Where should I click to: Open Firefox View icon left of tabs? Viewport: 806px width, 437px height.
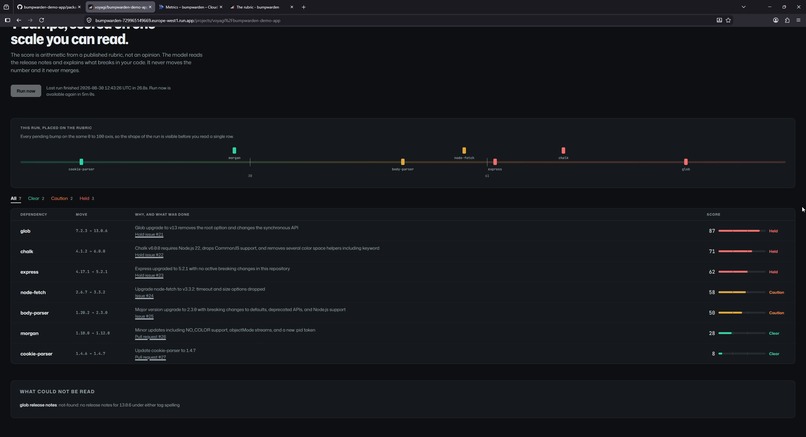coord(6,7)
